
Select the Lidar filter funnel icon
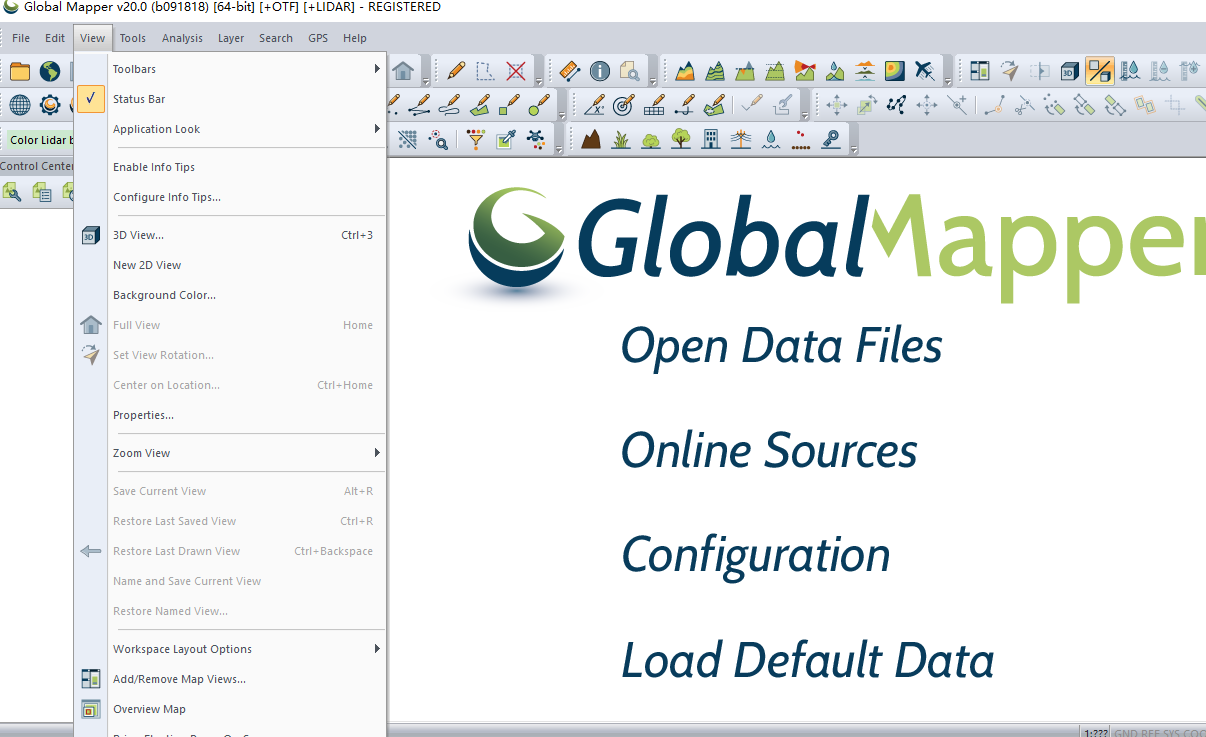(475, 138)
